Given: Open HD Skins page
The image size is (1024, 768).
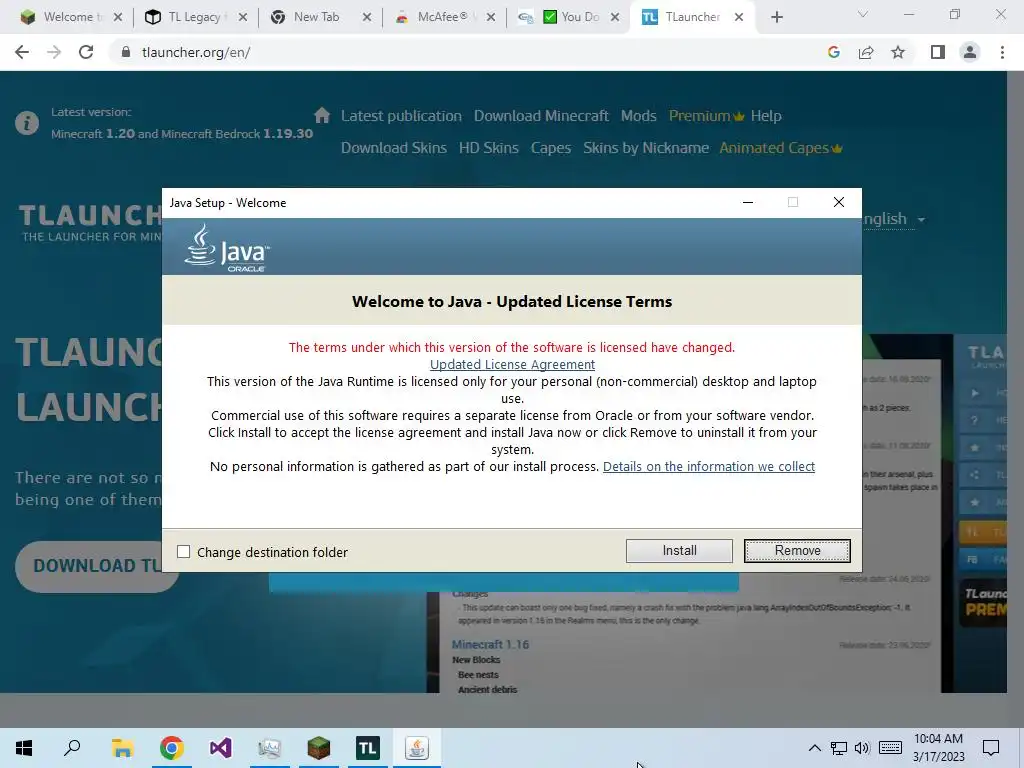Looking at the screenshot, I should (488, 148).
